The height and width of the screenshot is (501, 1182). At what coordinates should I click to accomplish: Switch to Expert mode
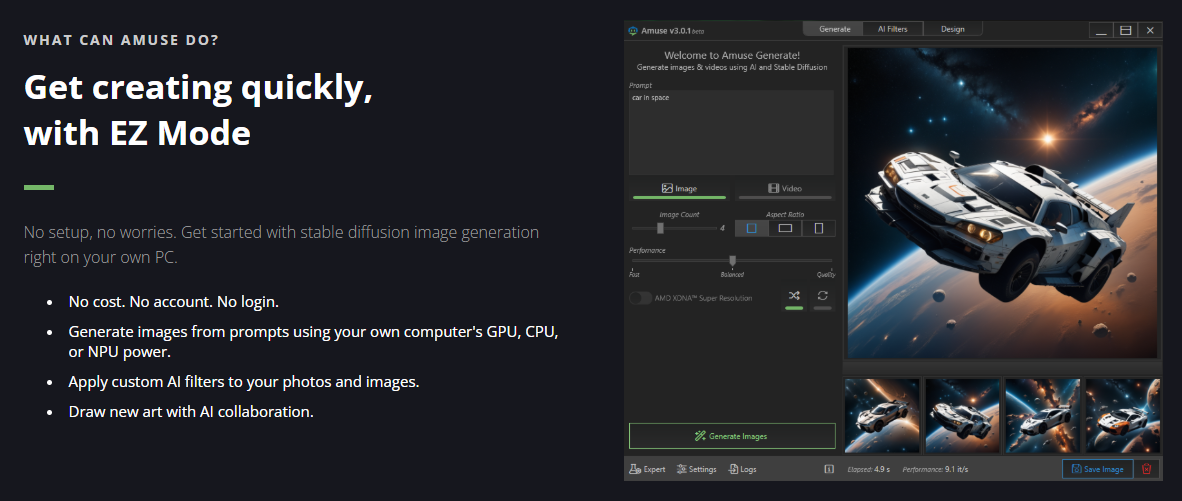point(647,469)
